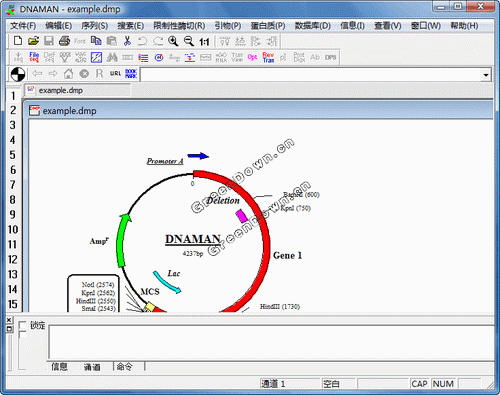The height and width of the screenshot is (395, 500).
Task: Click the New document icon
Action: point(18,41)
